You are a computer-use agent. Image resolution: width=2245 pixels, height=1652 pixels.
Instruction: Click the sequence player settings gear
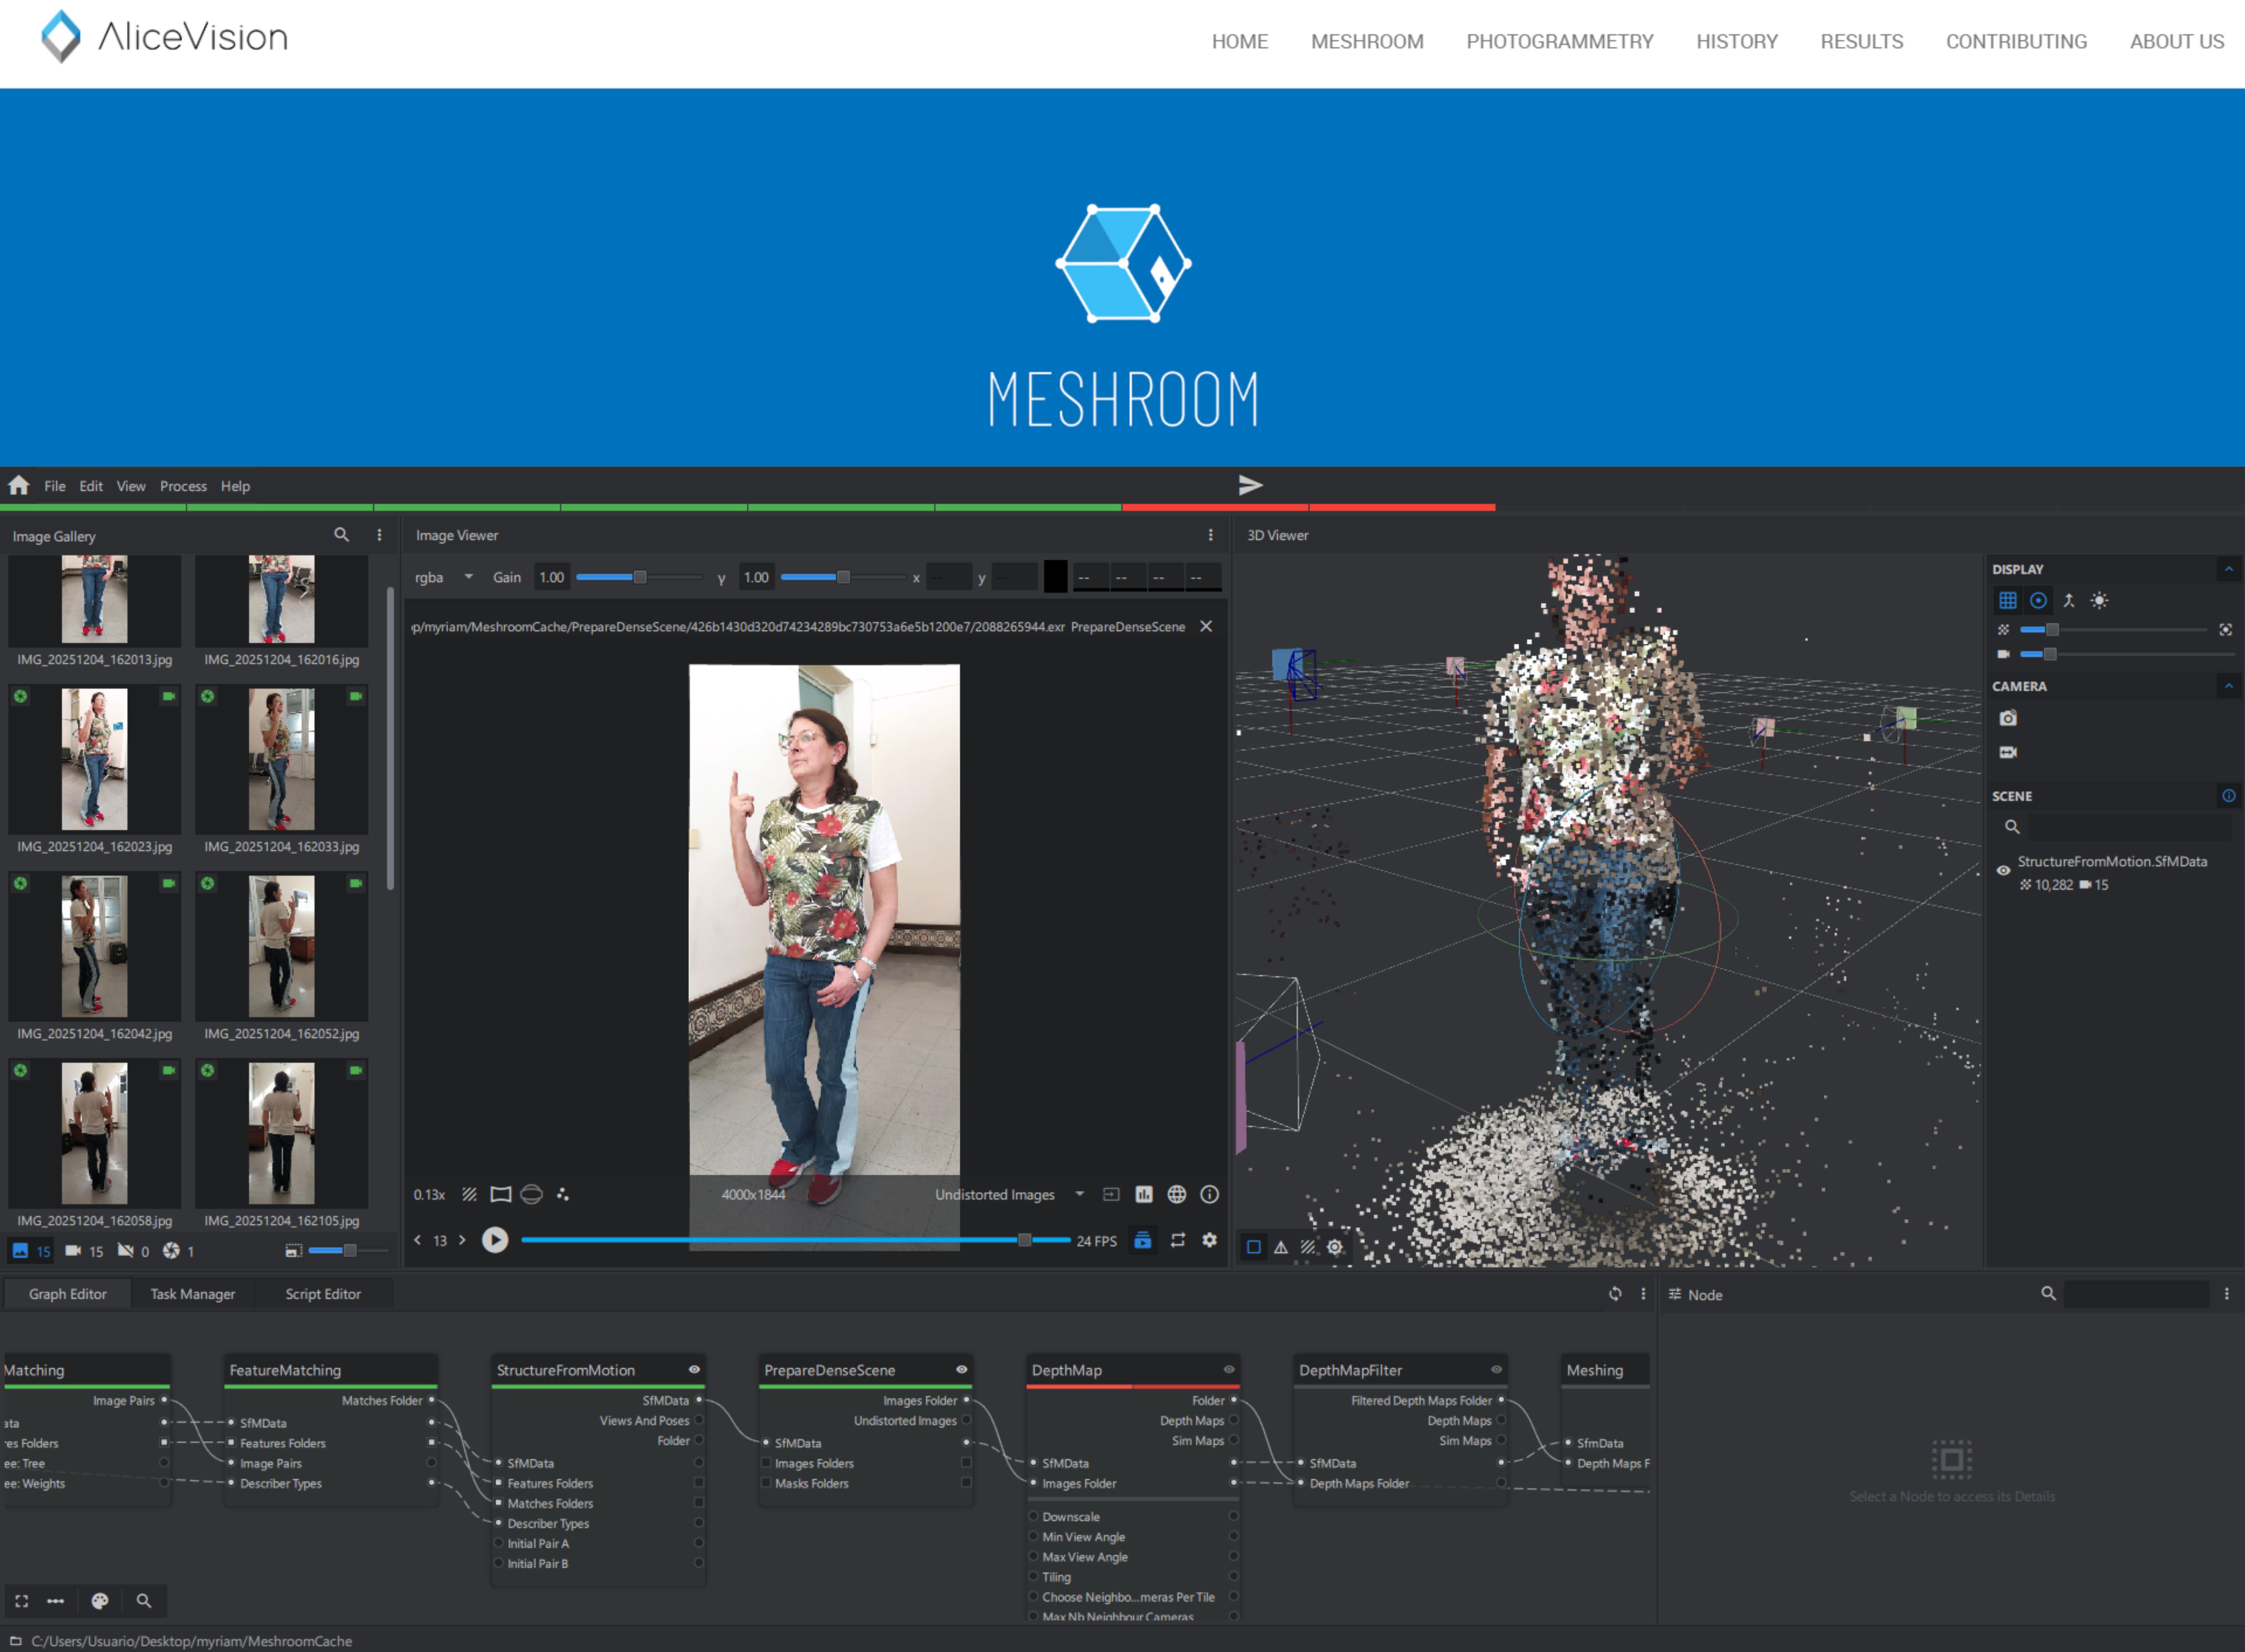1209,1240
